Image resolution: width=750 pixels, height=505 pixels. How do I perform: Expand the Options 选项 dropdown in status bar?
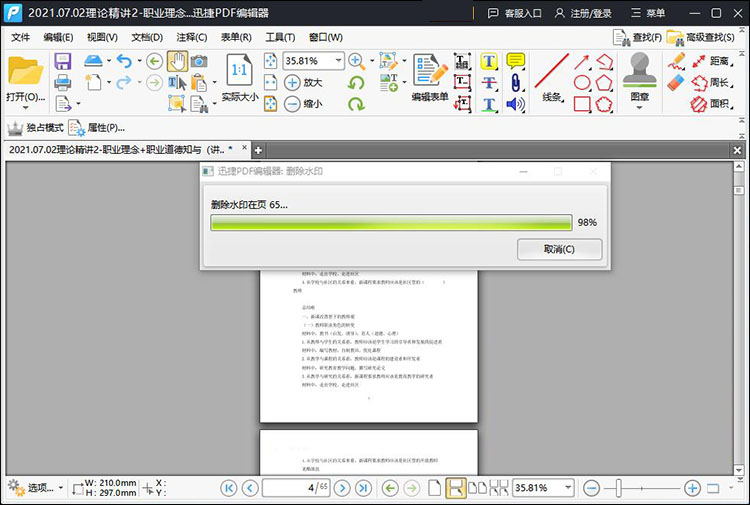click(61, 488)
